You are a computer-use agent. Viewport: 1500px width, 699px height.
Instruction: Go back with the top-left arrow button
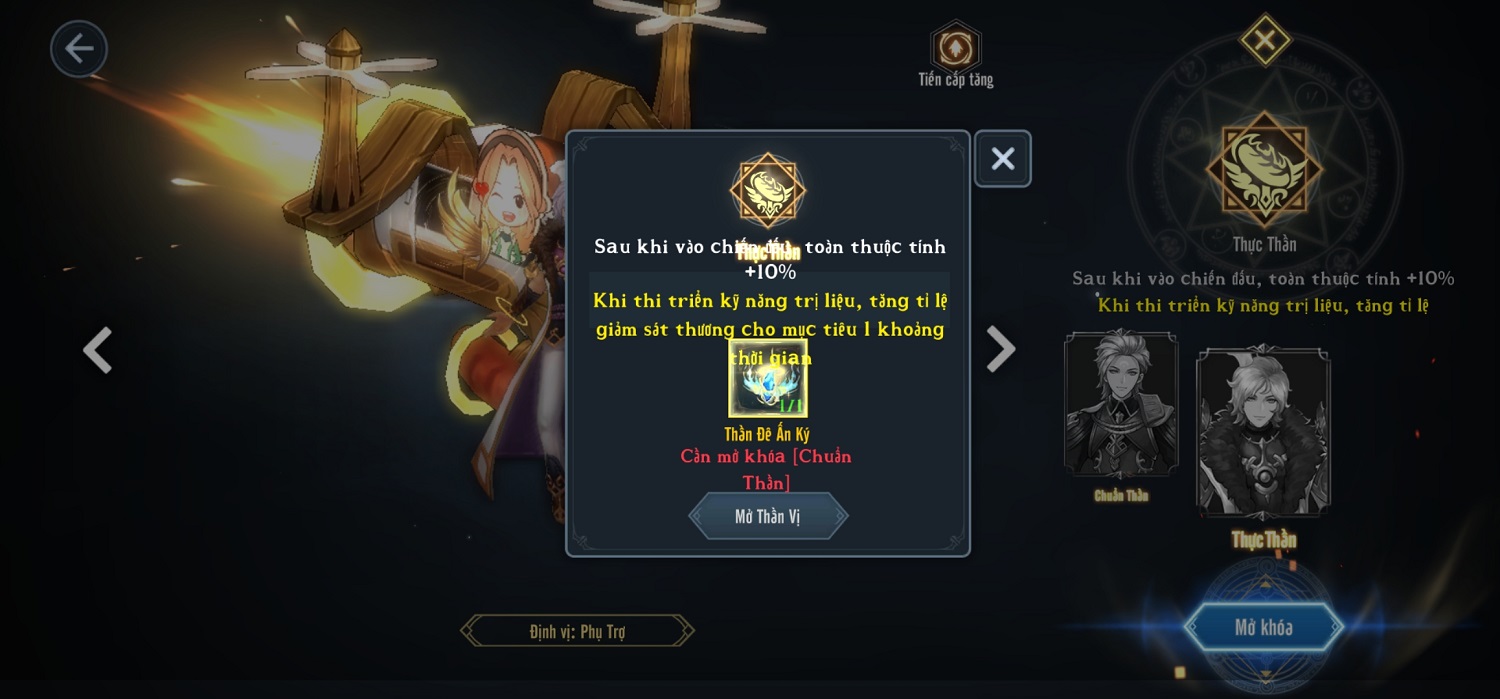coord(79,49)
